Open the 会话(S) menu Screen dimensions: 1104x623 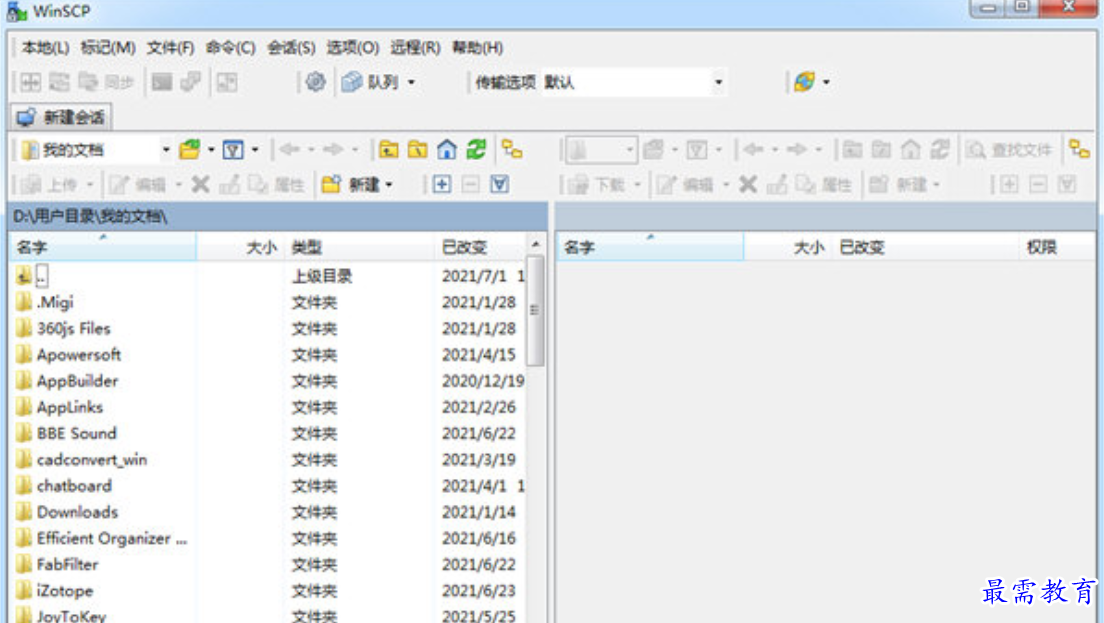(x=291, y=48)
